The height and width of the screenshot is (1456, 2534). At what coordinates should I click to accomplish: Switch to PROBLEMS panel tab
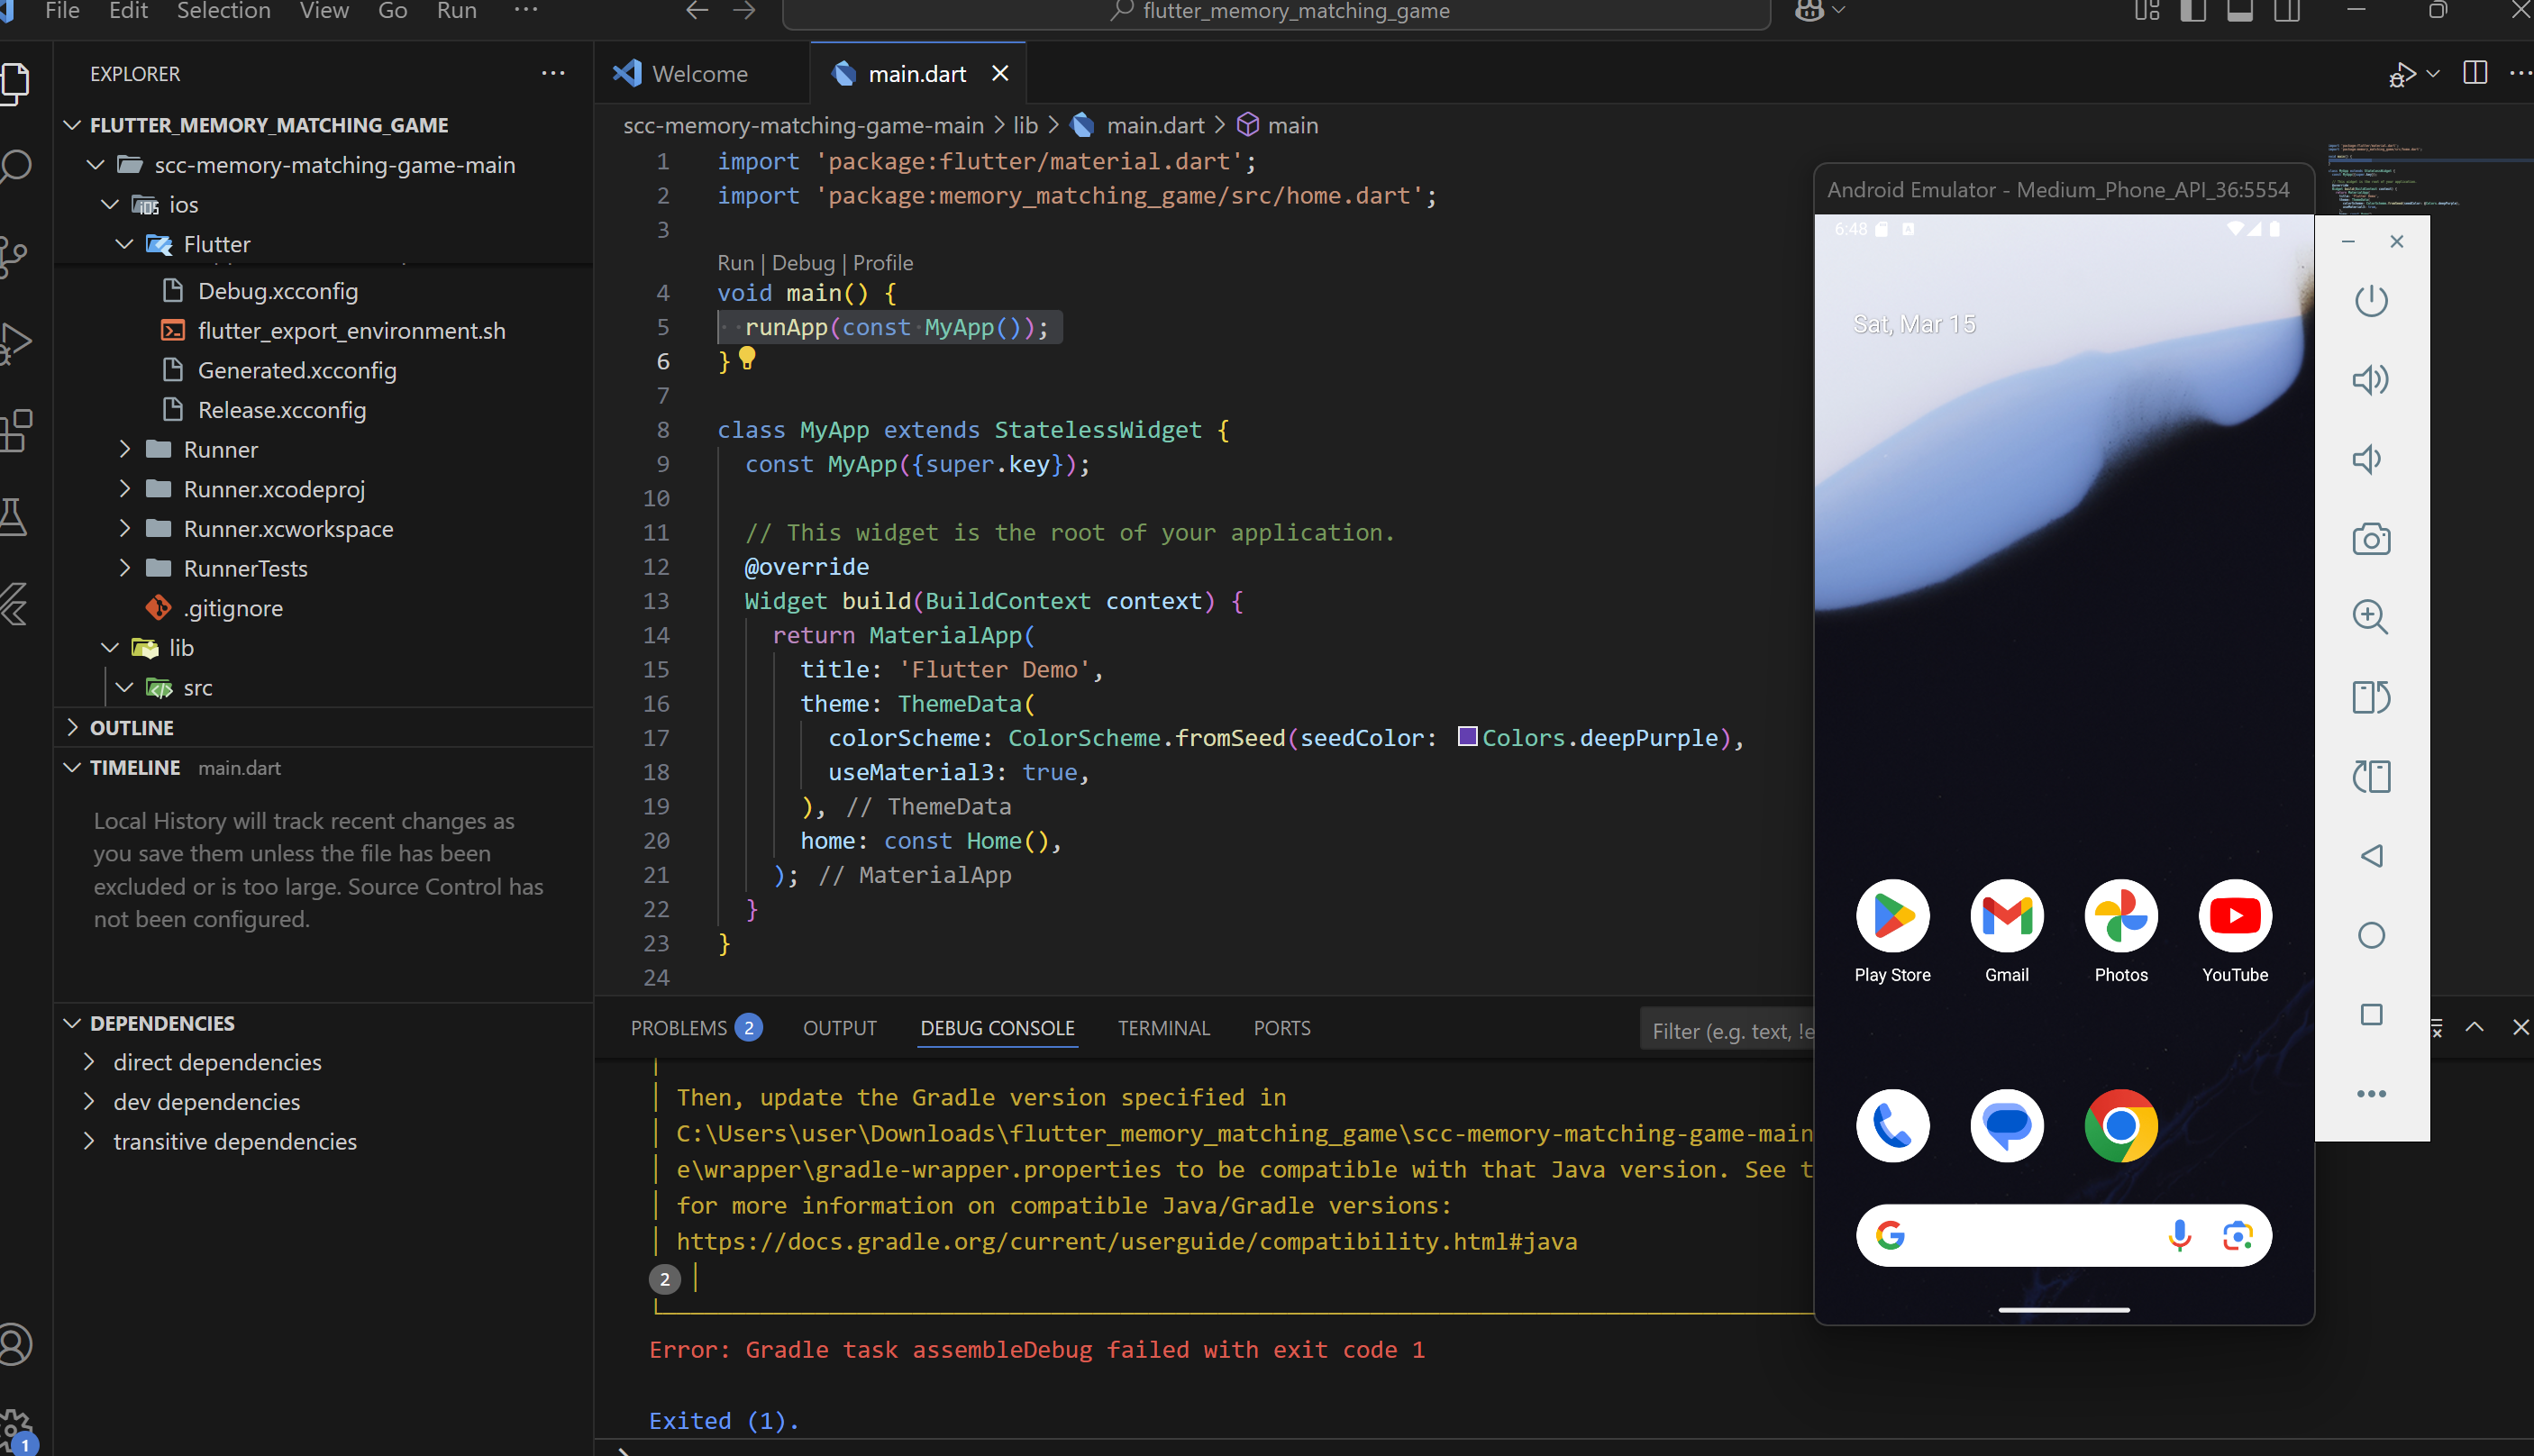coord(695,1028)
